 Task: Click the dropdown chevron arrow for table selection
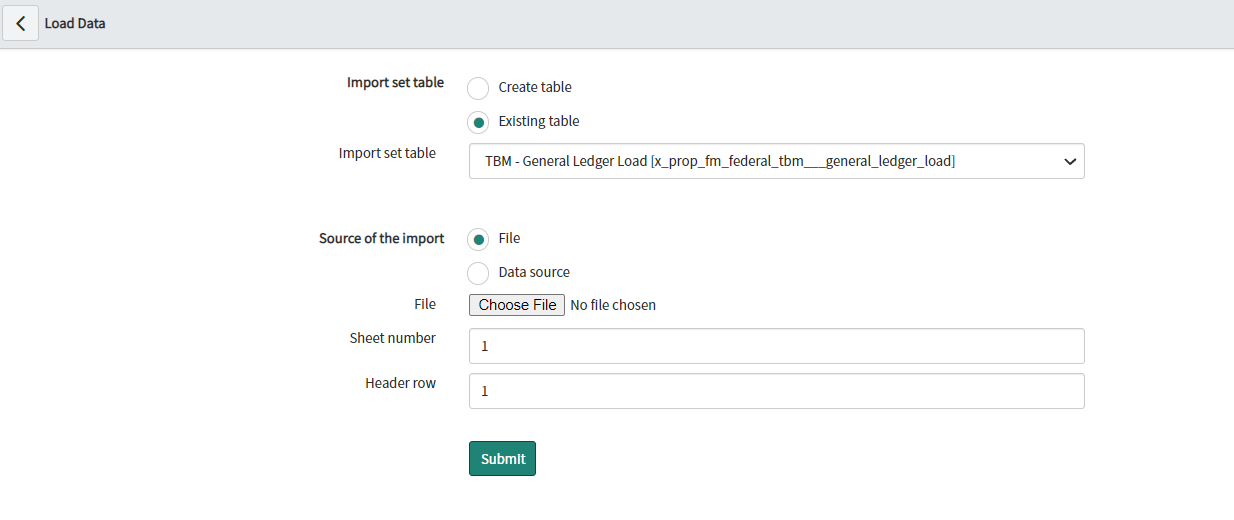[x=1070, y=161]
